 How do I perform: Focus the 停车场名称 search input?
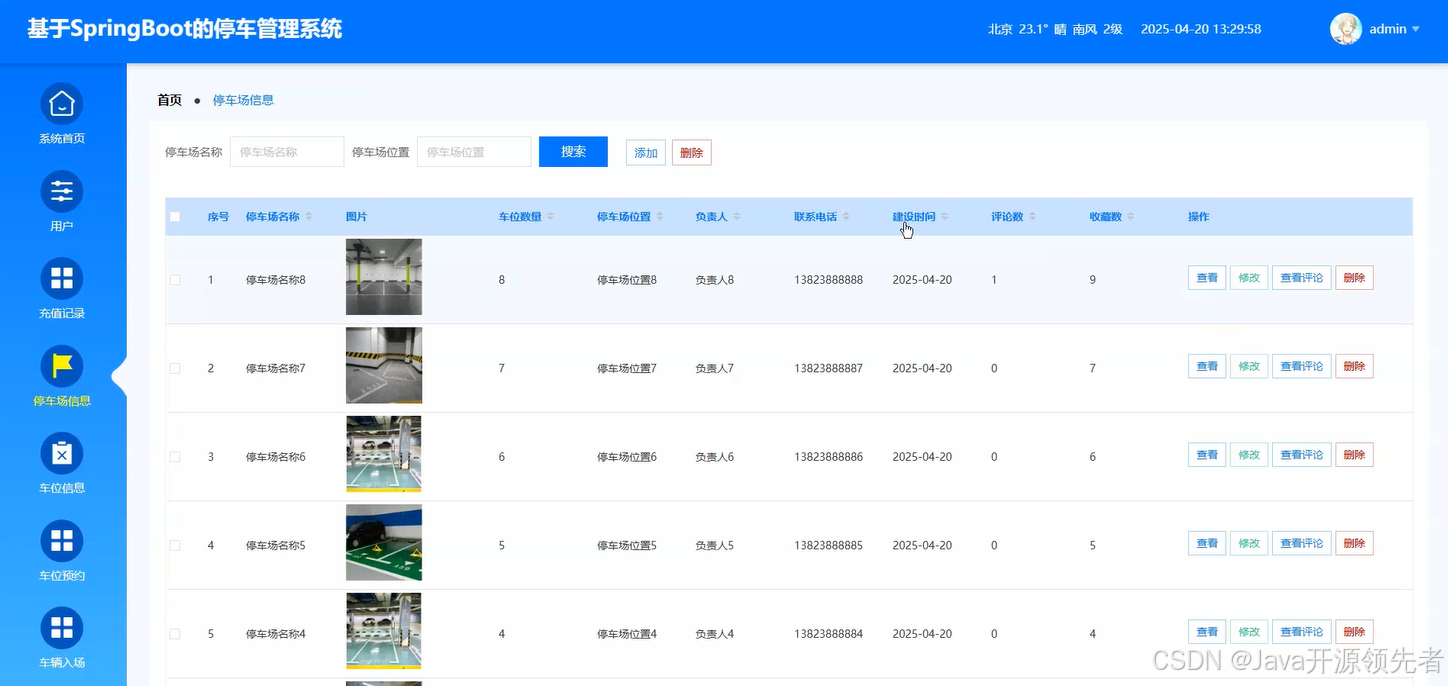pos(287,152)
